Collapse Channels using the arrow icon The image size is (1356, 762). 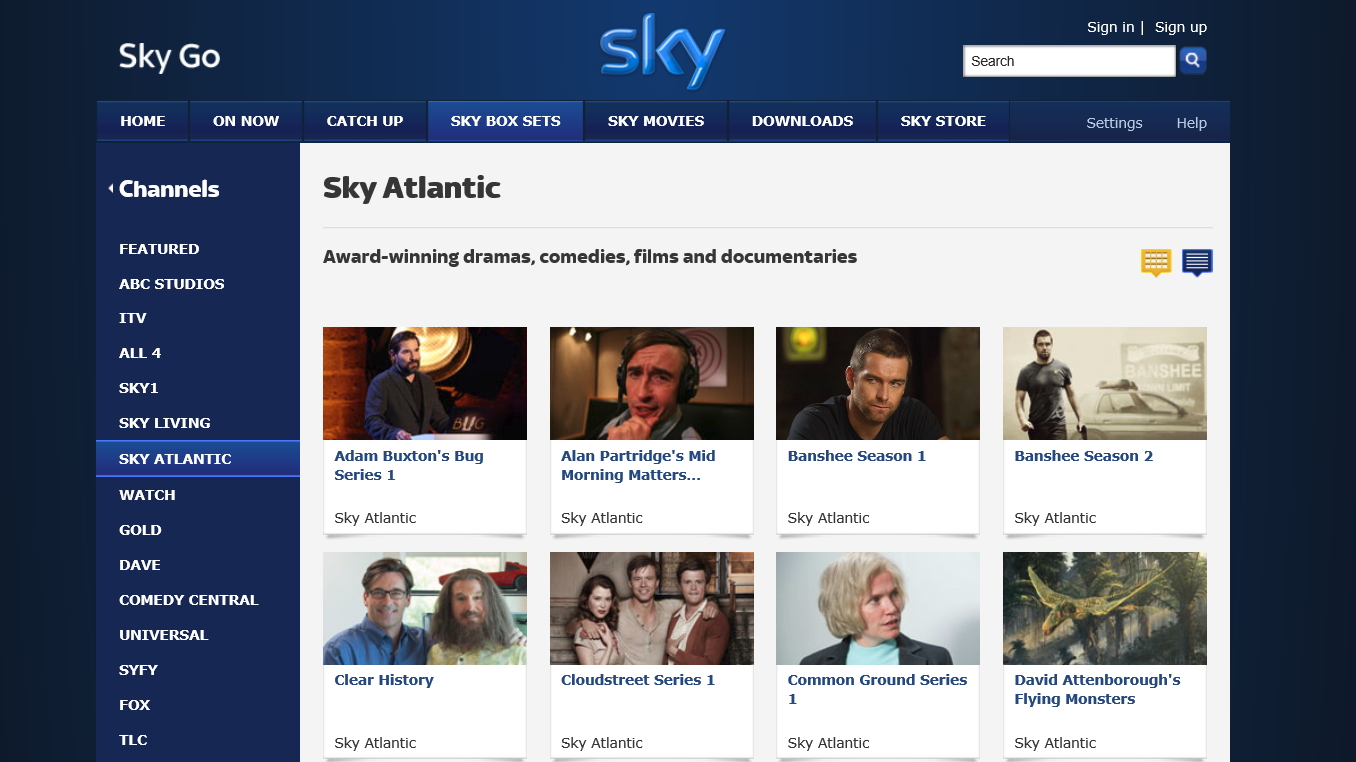tap(111, 188)
